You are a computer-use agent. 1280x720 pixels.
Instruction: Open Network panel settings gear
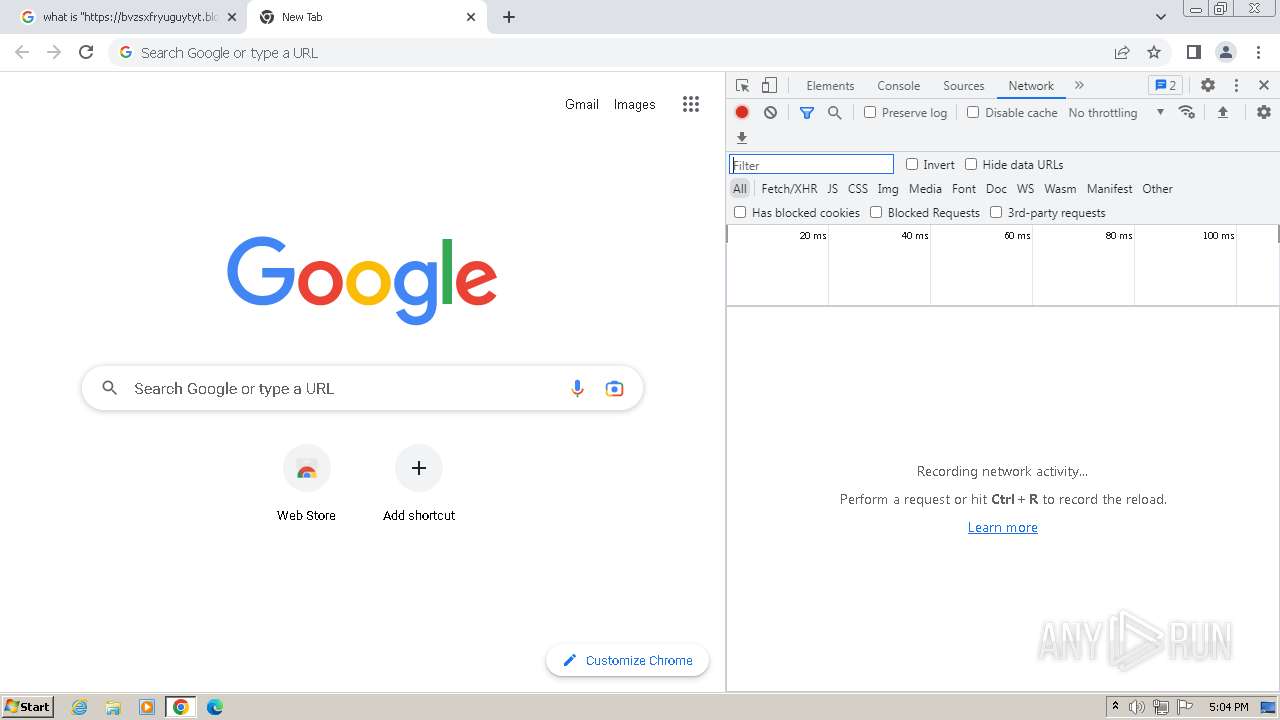point(1264,113)
